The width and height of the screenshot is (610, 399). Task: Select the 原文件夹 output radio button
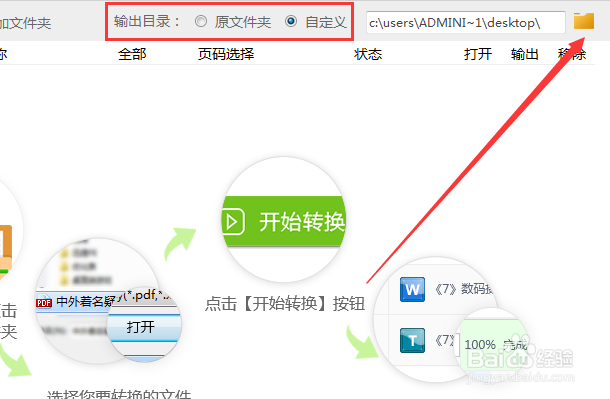[x=201, y=21]
